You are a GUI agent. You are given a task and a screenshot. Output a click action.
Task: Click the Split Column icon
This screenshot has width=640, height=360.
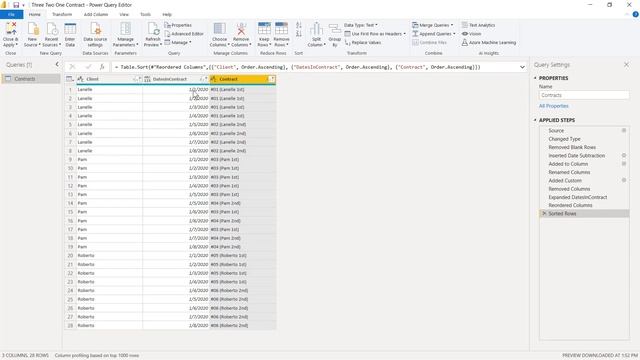point(316,34)
